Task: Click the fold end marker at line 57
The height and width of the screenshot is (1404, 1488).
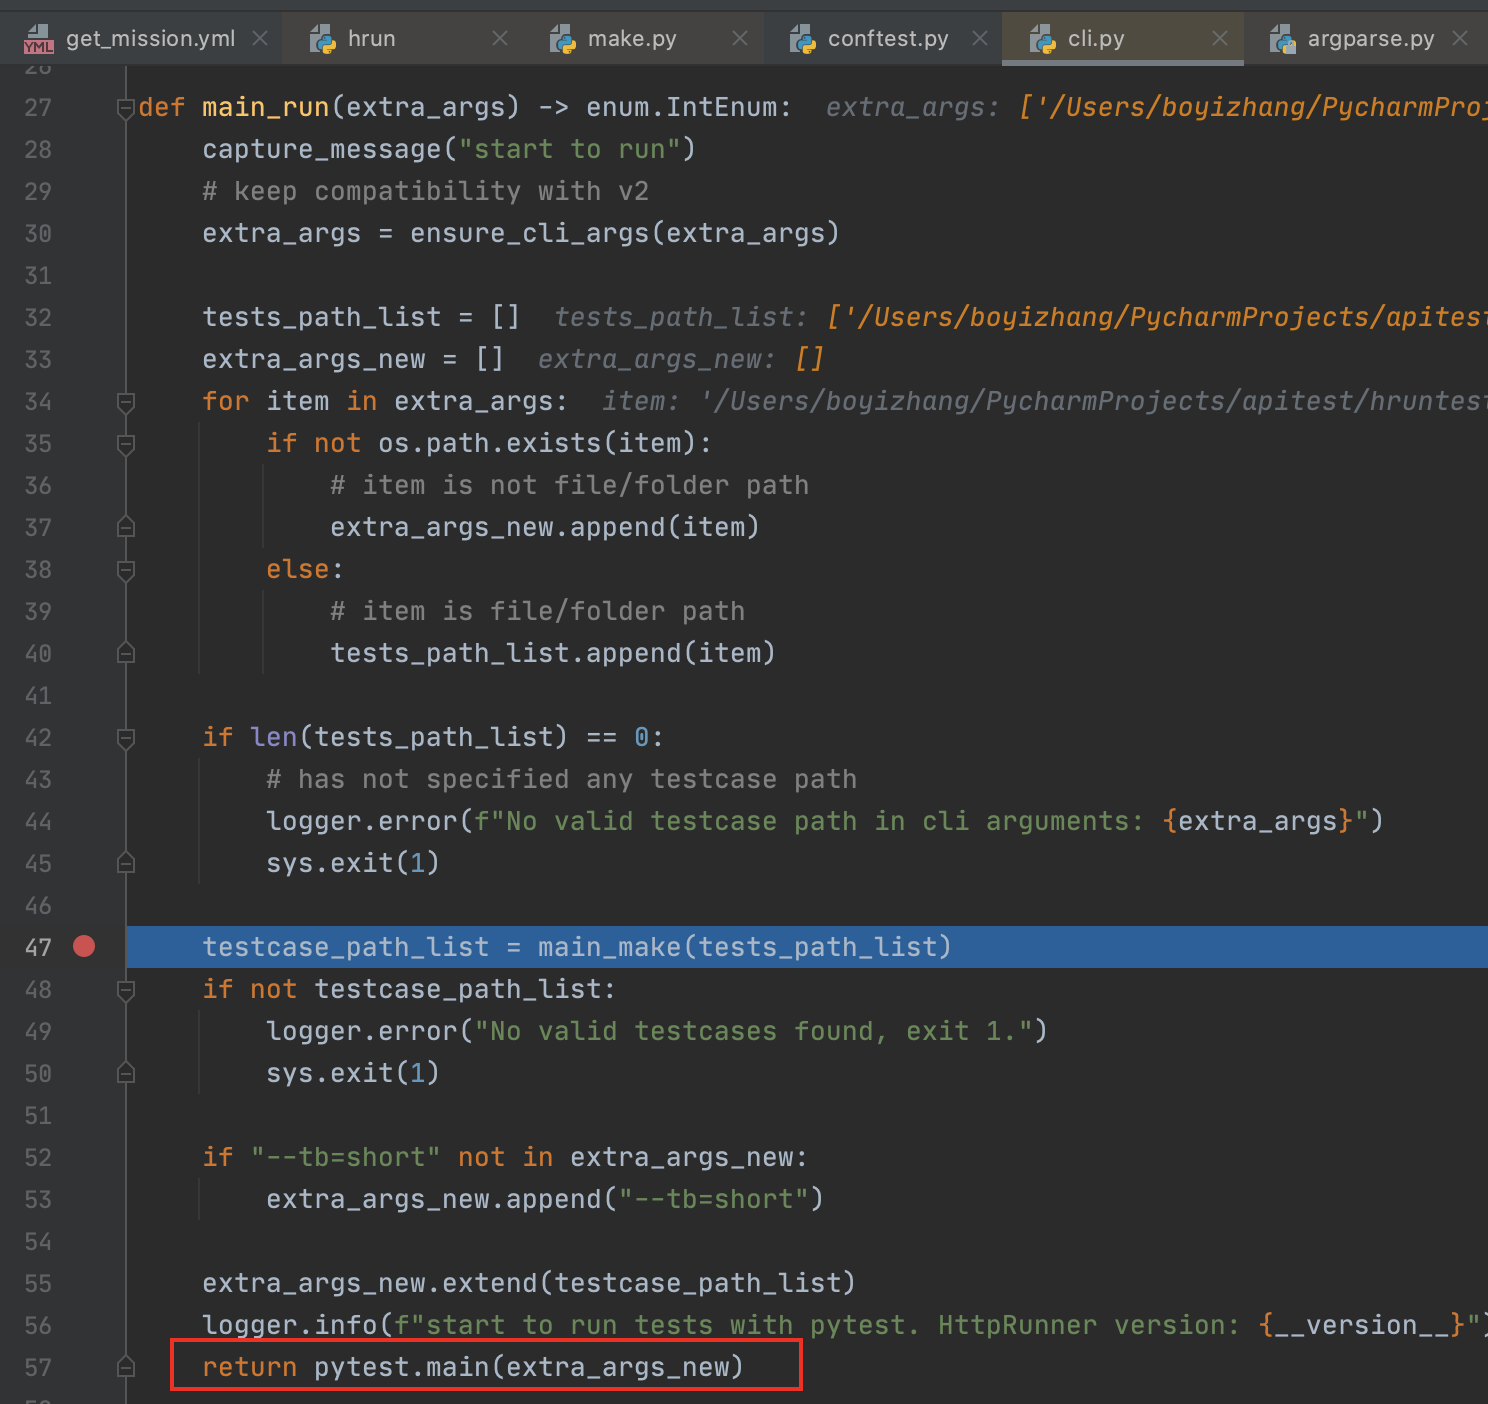Action: tap(126, 1367)
